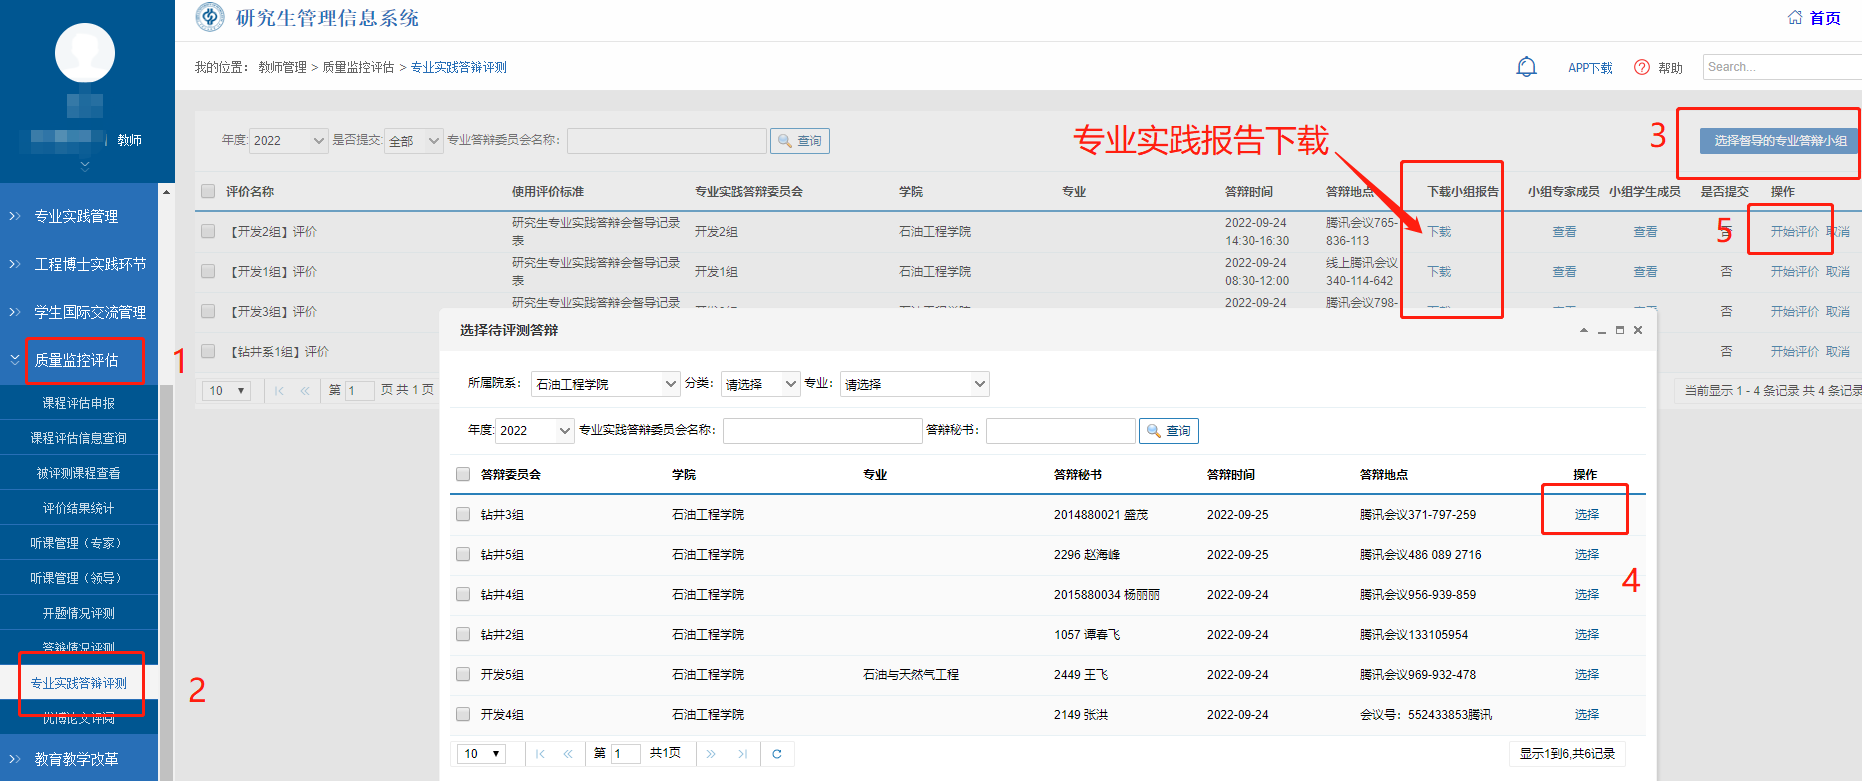The height and width of the screenshot is (781, 1862).
Task: Click the home icon at top right
Action: (1795, 18)
